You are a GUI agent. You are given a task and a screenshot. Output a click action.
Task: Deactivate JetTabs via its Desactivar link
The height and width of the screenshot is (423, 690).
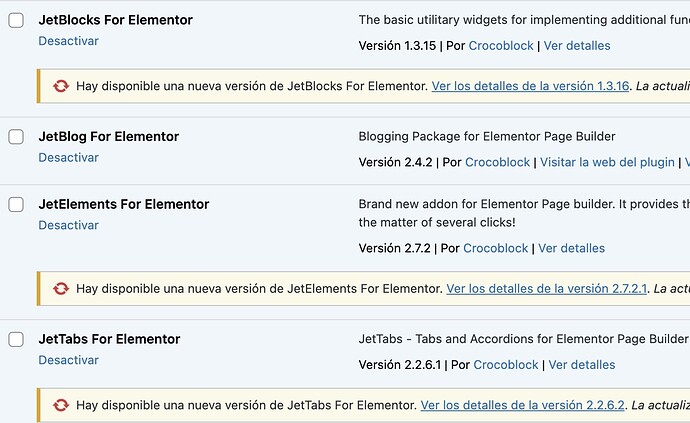click(x=69, y=360)
